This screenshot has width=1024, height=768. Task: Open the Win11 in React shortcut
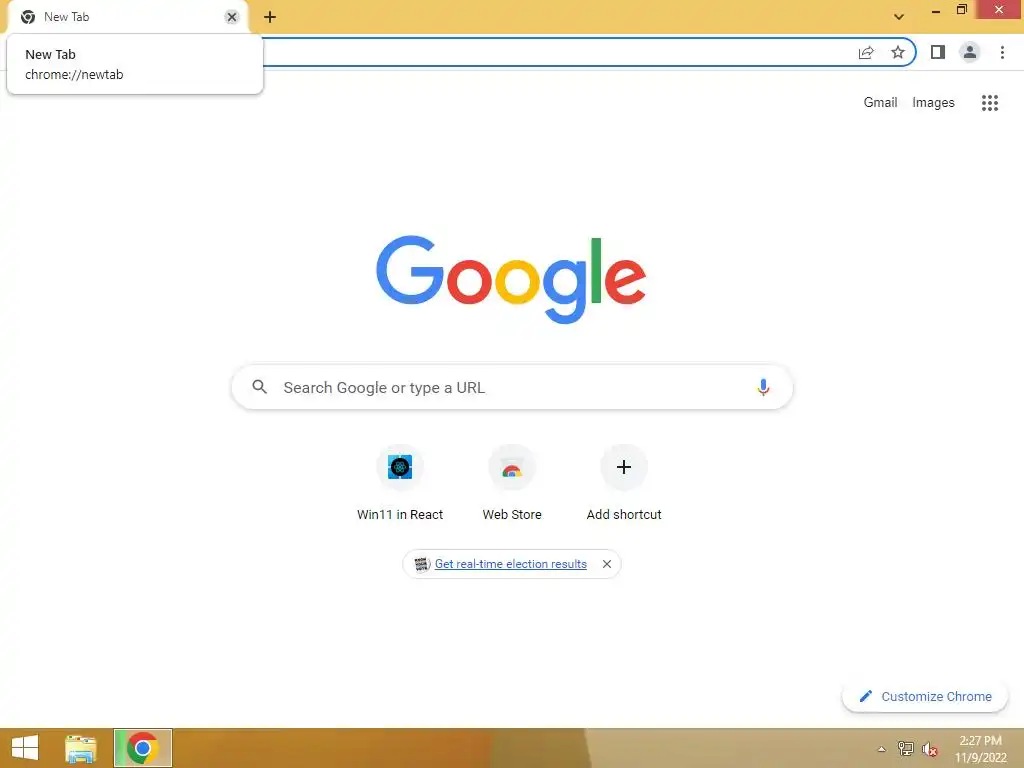400,483
